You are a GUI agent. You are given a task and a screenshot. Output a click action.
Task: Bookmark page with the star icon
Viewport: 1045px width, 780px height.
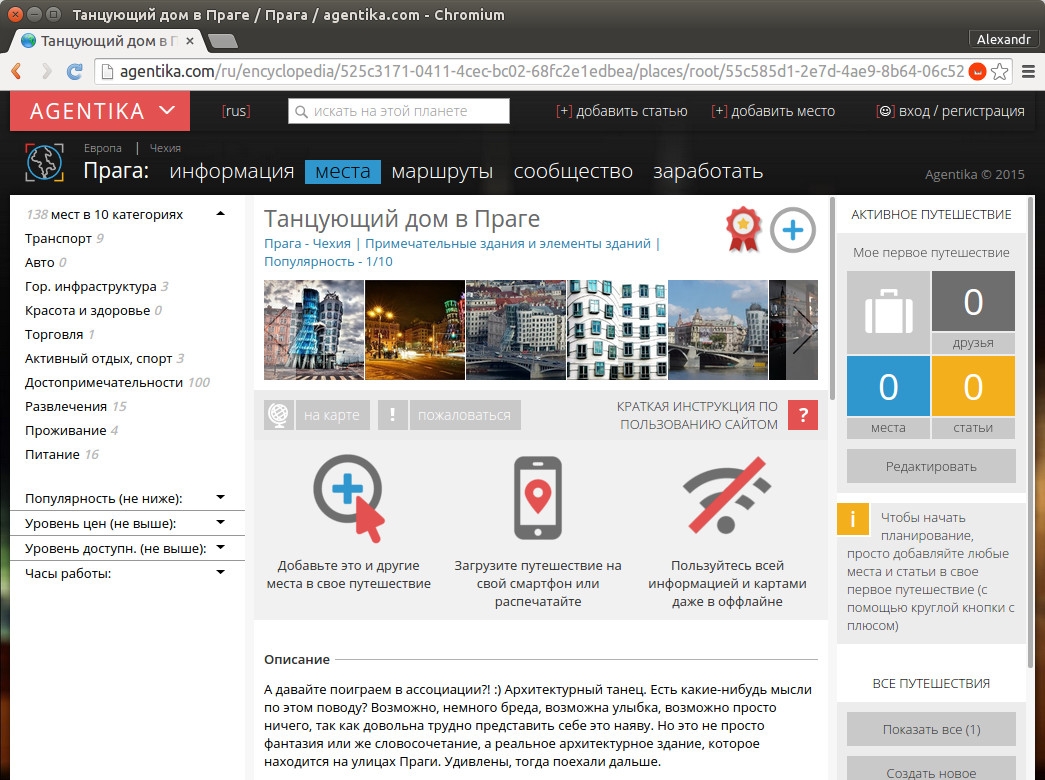(x=999, y=71)
